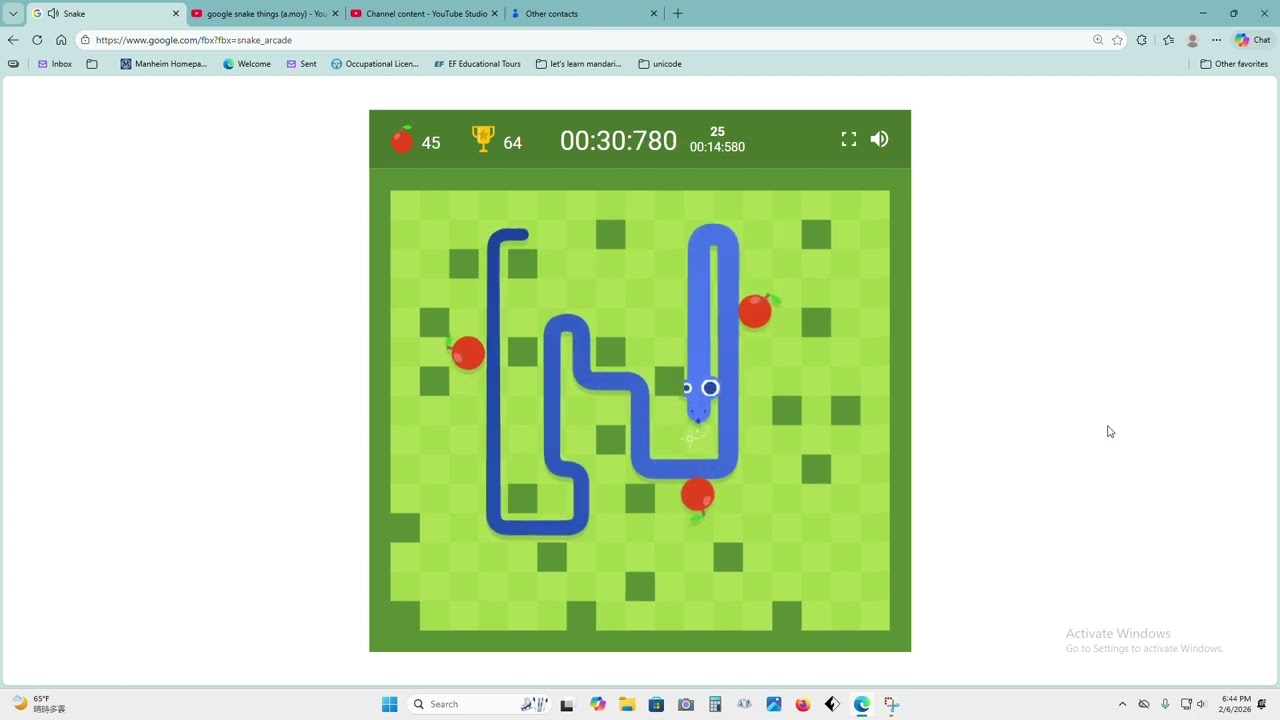Open a new browser tab

pyautogui.click(x=678, y=14)
